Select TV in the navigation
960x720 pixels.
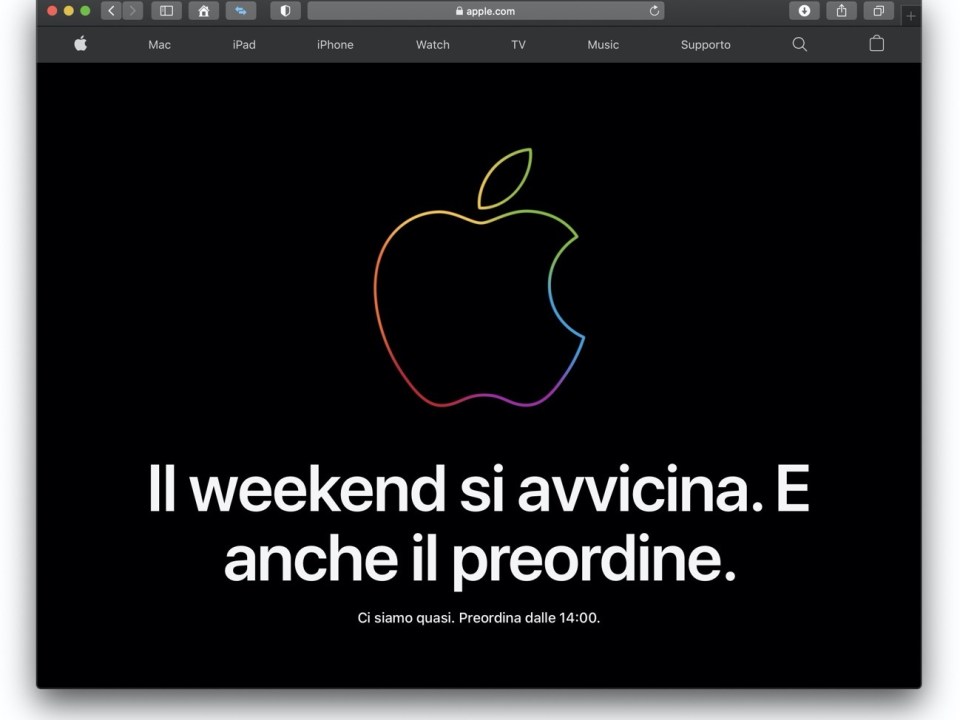[x=519, y=45]
